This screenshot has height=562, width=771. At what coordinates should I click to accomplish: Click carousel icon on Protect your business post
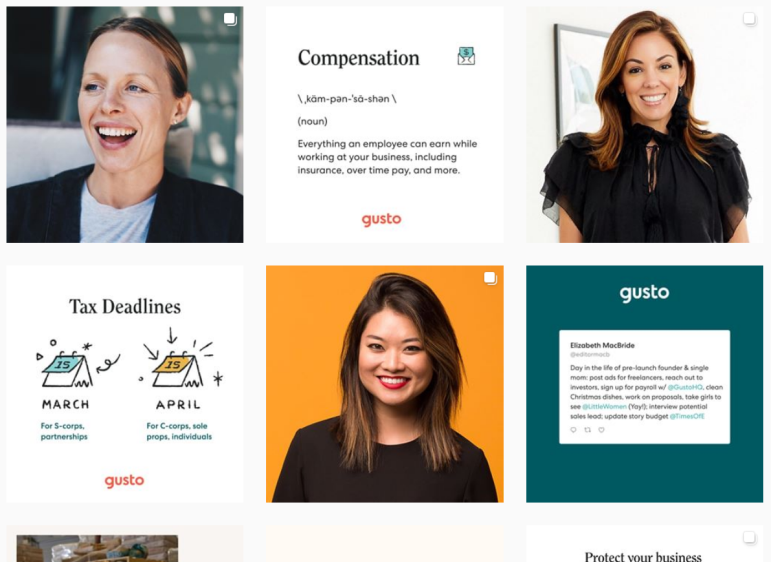[749, 537]
